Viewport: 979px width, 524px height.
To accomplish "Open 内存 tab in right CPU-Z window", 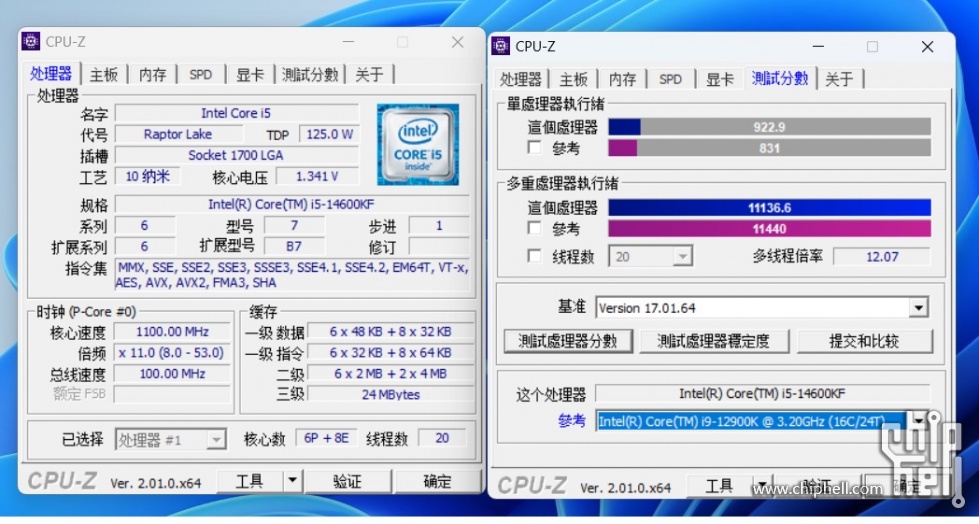I will pyautogui.click(x=622, y=79).
